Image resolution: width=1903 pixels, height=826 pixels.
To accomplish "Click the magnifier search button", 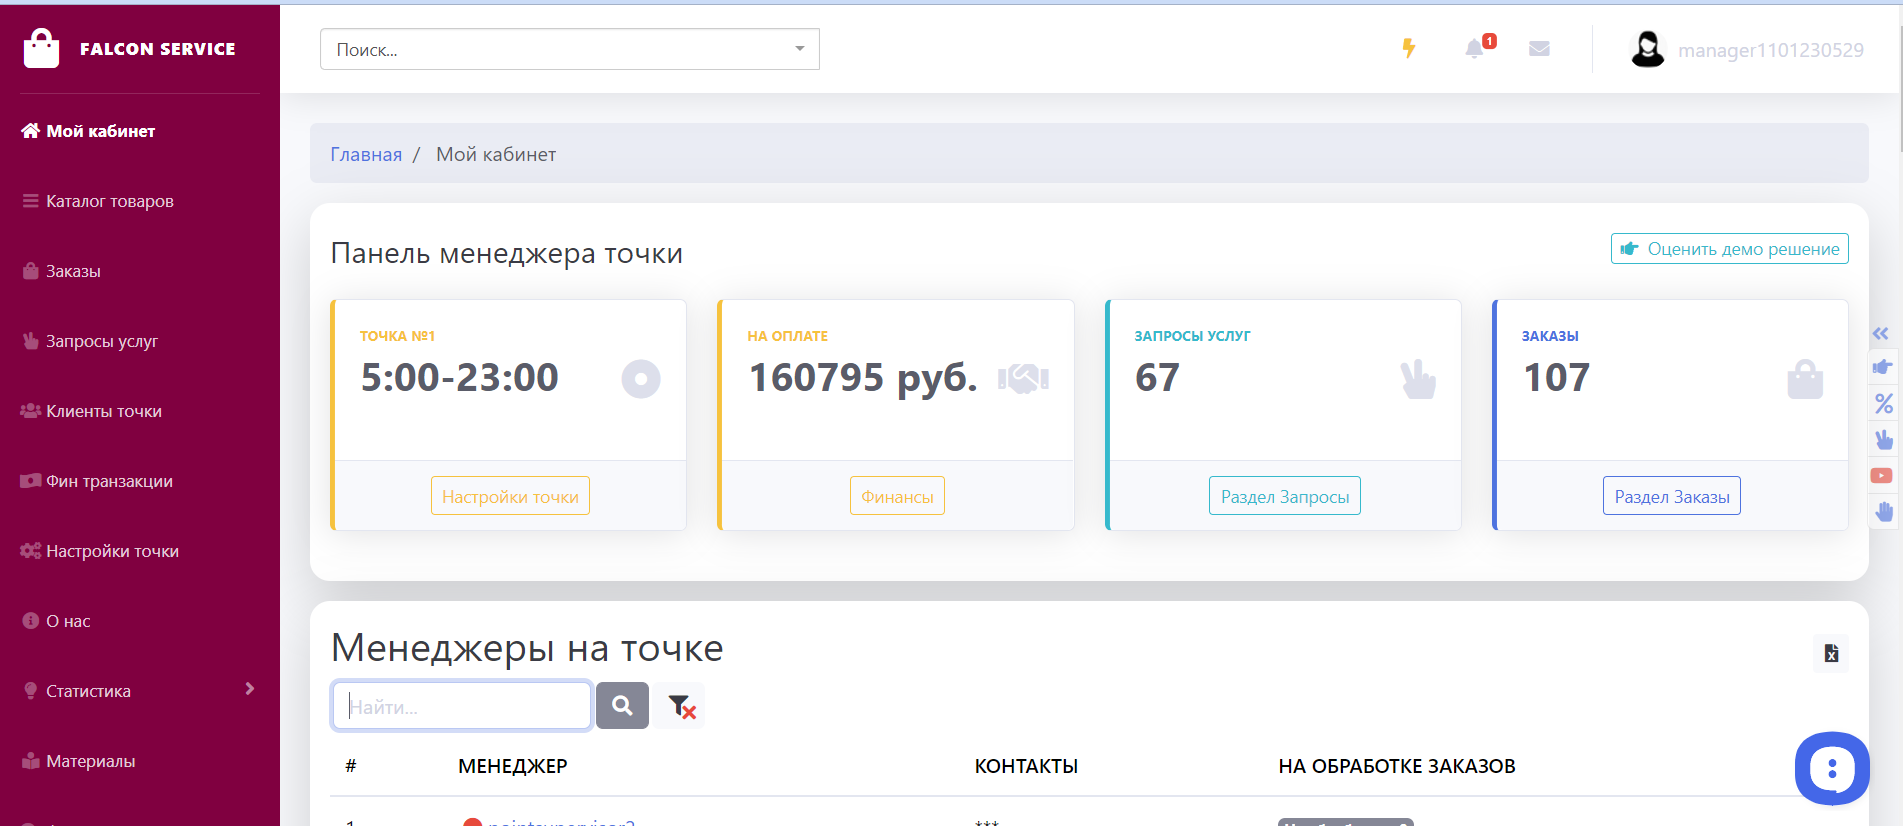I will tap(622, 706).
